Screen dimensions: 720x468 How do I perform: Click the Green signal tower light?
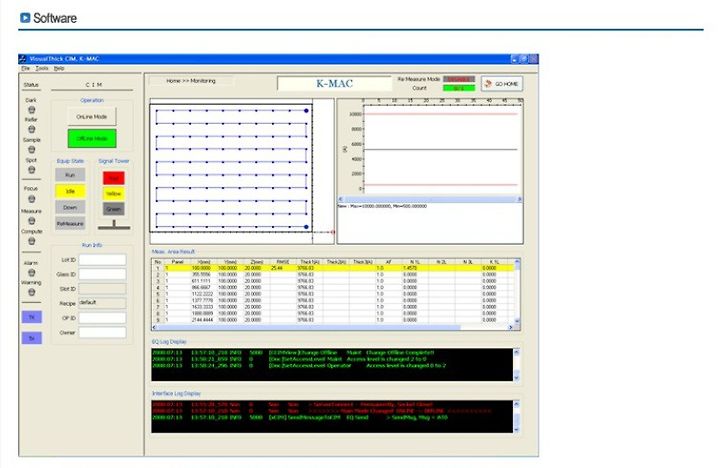[x=113, y=209]
